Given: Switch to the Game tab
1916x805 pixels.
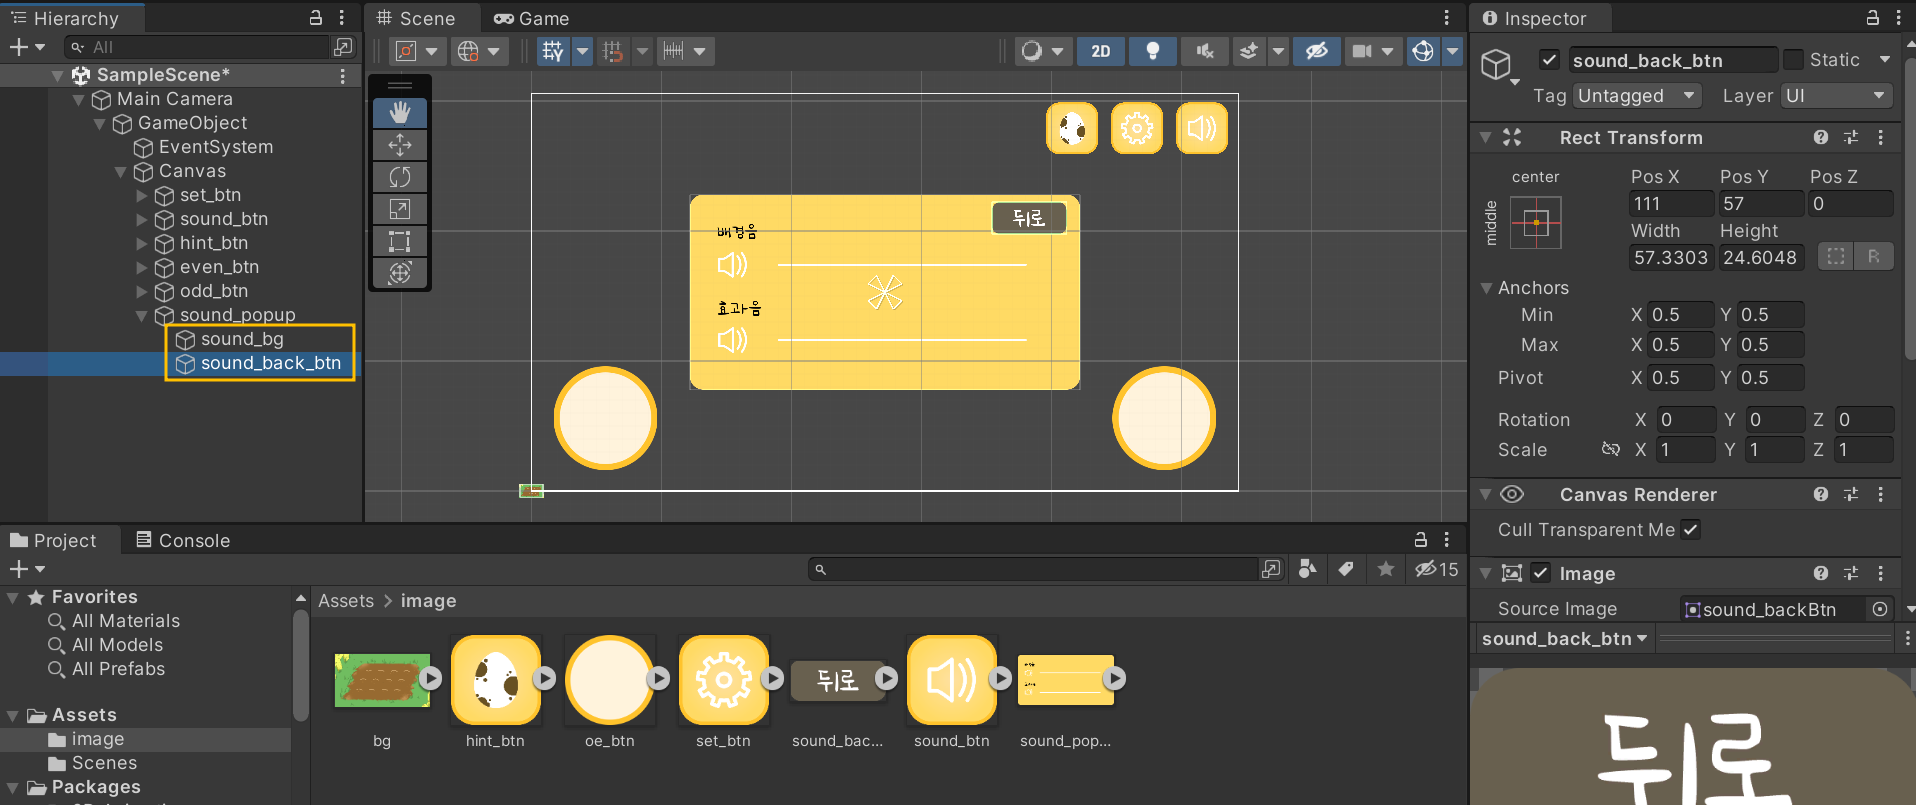Looking at the screenshot, I should [531, 18].
